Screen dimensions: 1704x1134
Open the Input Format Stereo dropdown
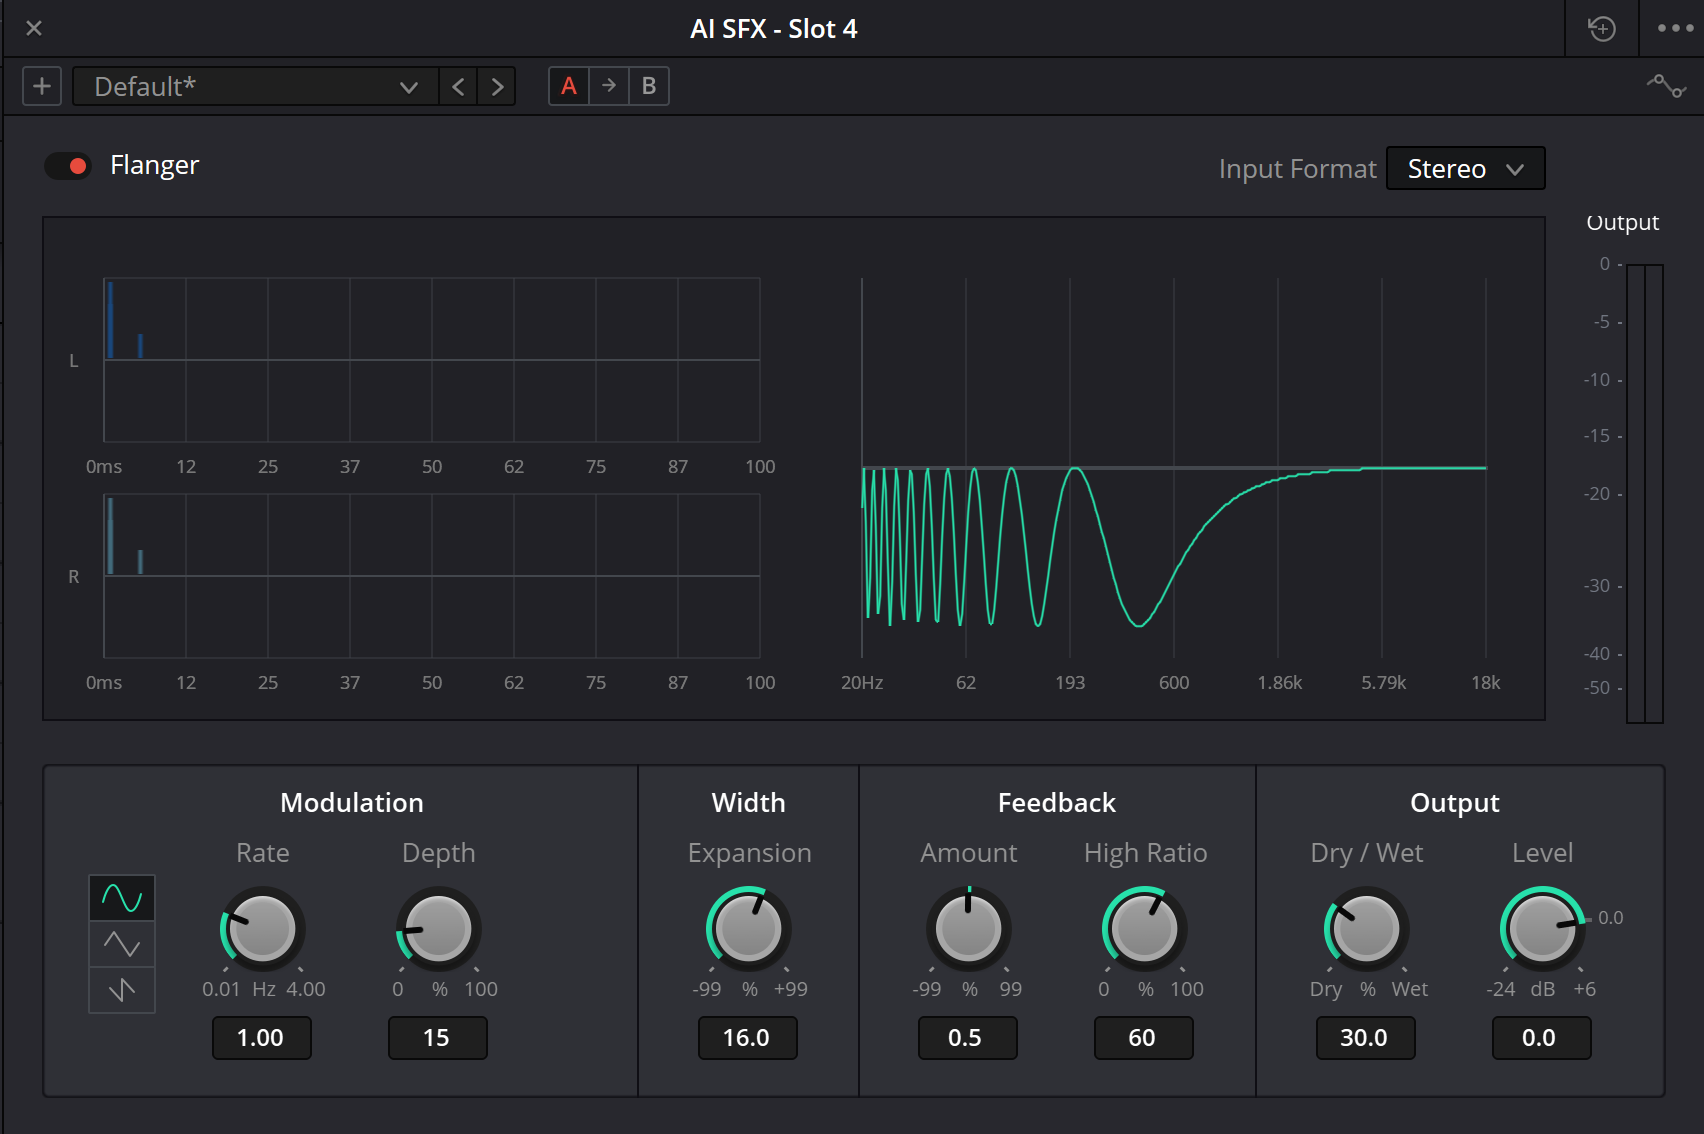tap(1466, 168)
